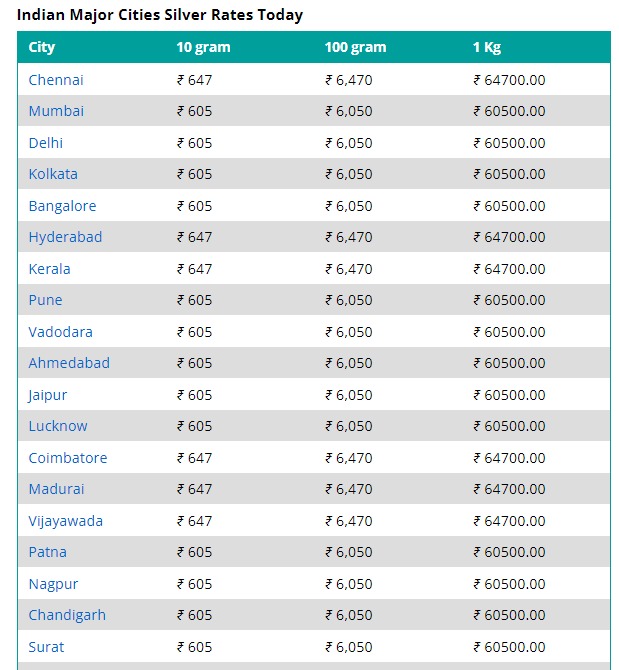Screen dimensions: 619x670
Task: Click the 1 Kg column header
Action: pos(487,47)
